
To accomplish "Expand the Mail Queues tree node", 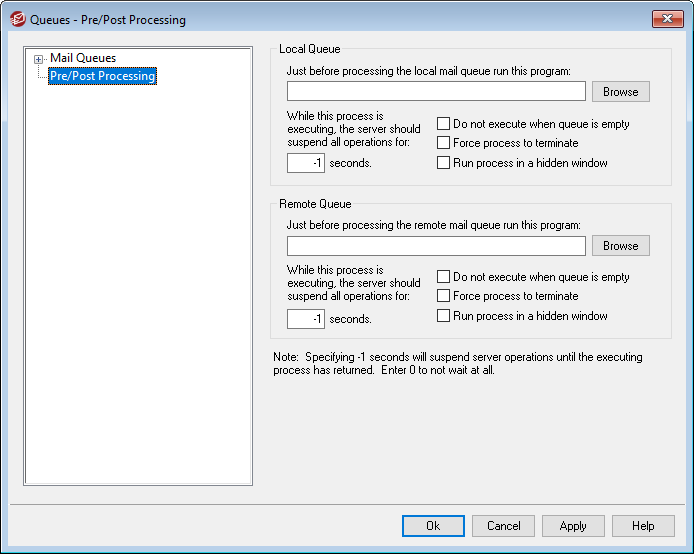I will click(39, 59).
